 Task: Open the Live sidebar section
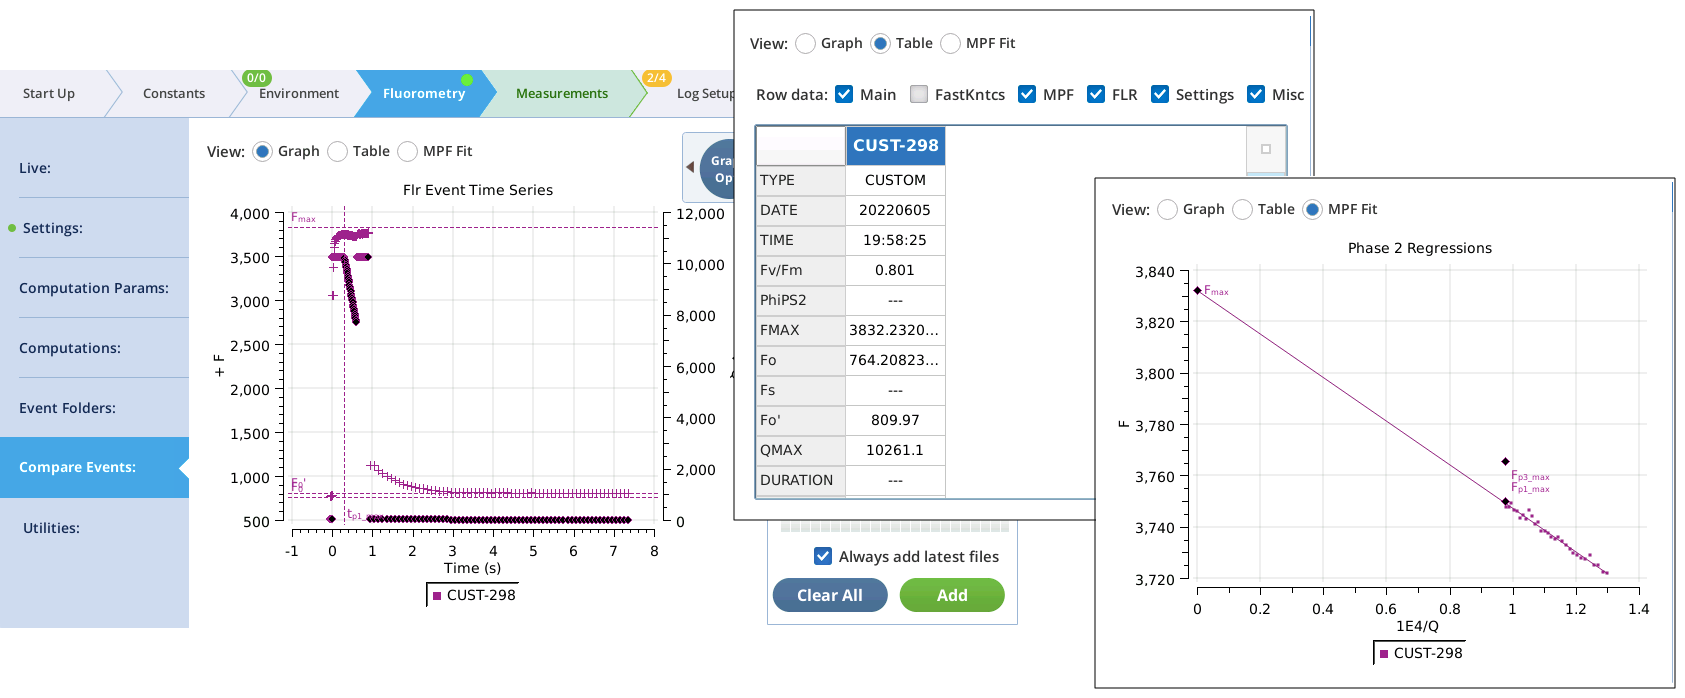pyautogui.click(x=94, y=168)
